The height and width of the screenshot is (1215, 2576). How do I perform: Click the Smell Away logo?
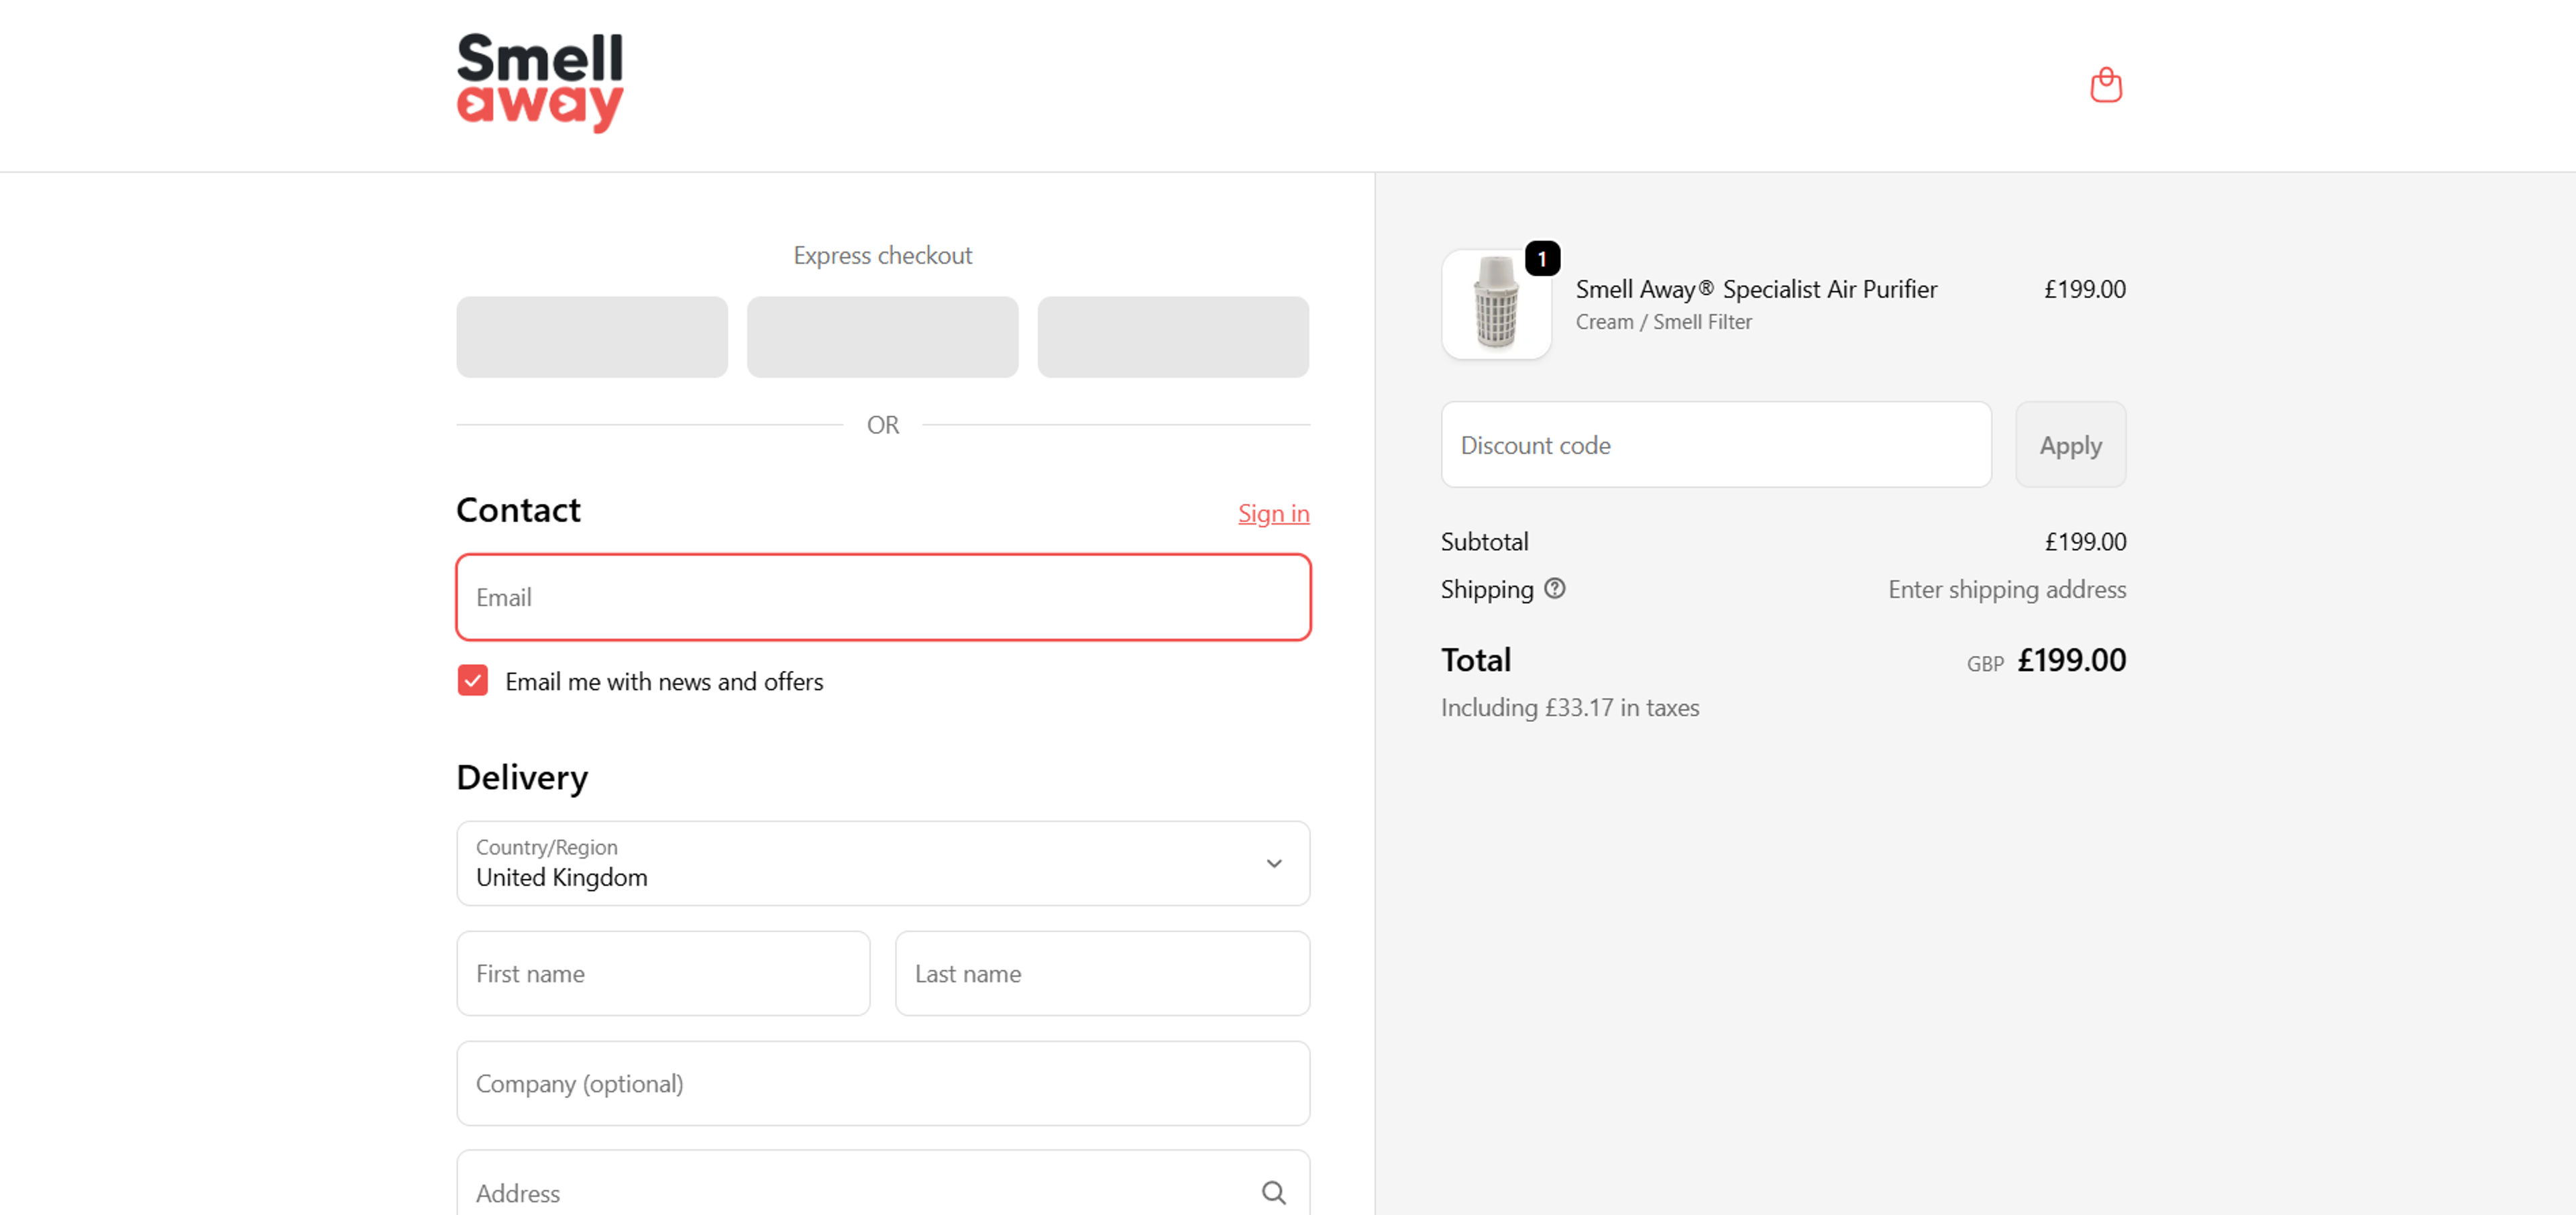pyautogui.click(x=539, y=82)
